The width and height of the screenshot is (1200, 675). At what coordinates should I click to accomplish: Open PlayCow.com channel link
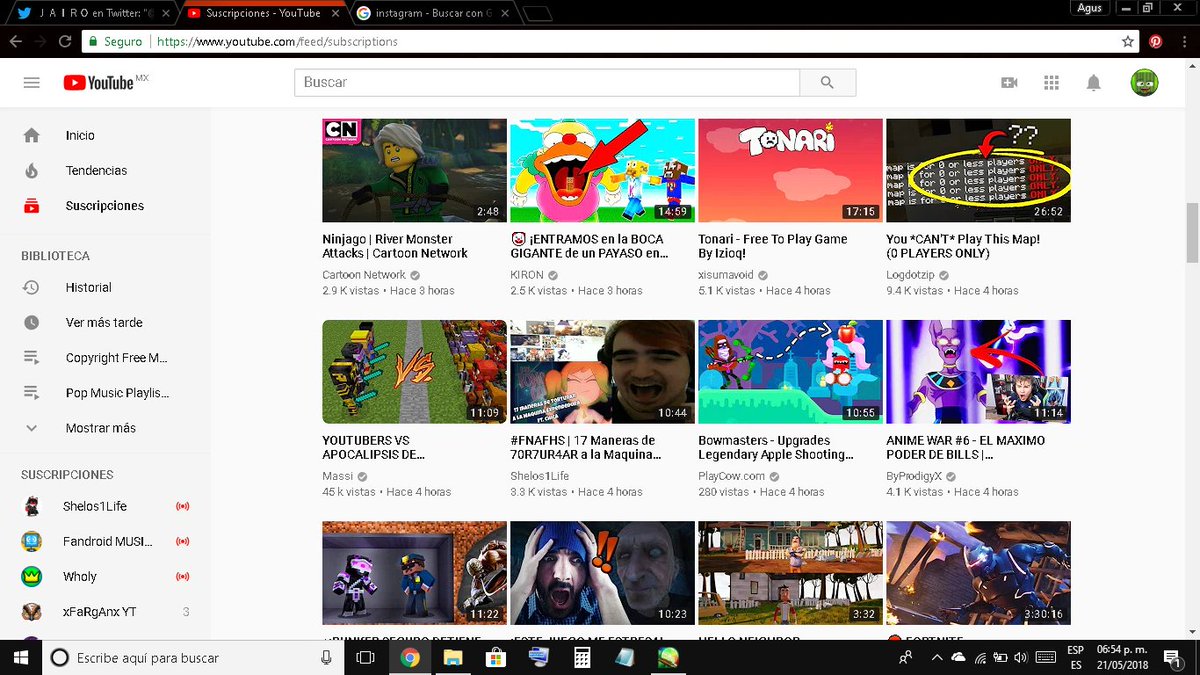(732, 476)
